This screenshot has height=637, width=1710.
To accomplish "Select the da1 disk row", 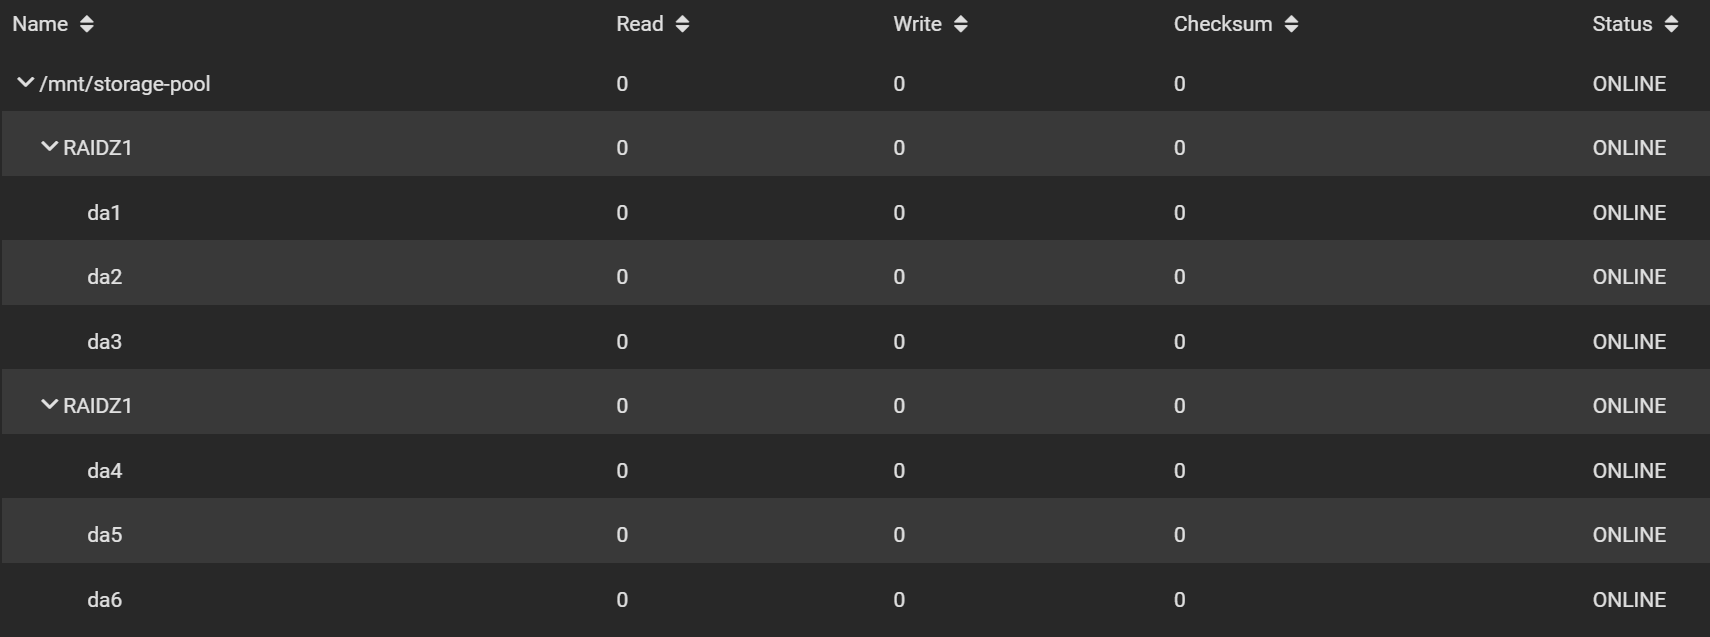I will coord(104,213).
